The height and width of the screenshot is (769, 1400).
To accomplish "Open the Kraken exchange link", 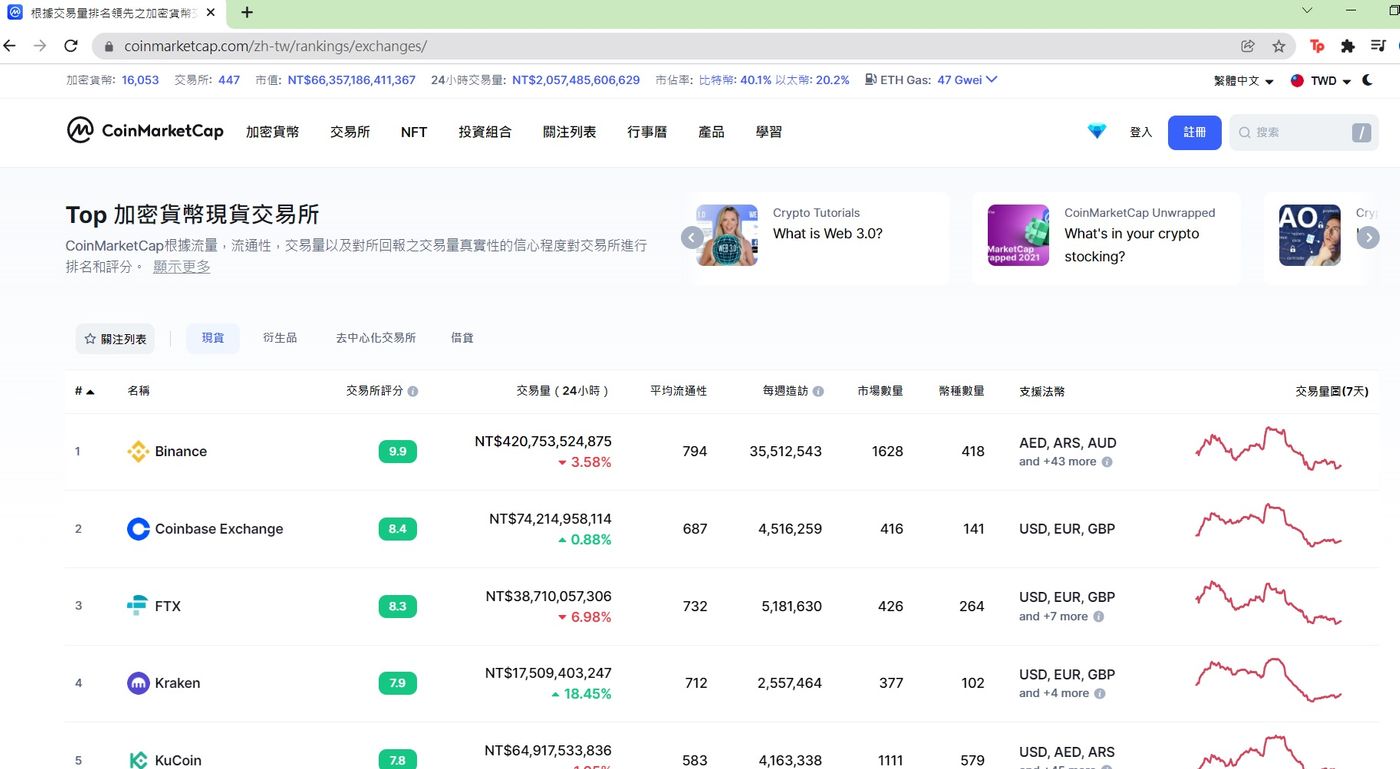I will pos(178,683).
